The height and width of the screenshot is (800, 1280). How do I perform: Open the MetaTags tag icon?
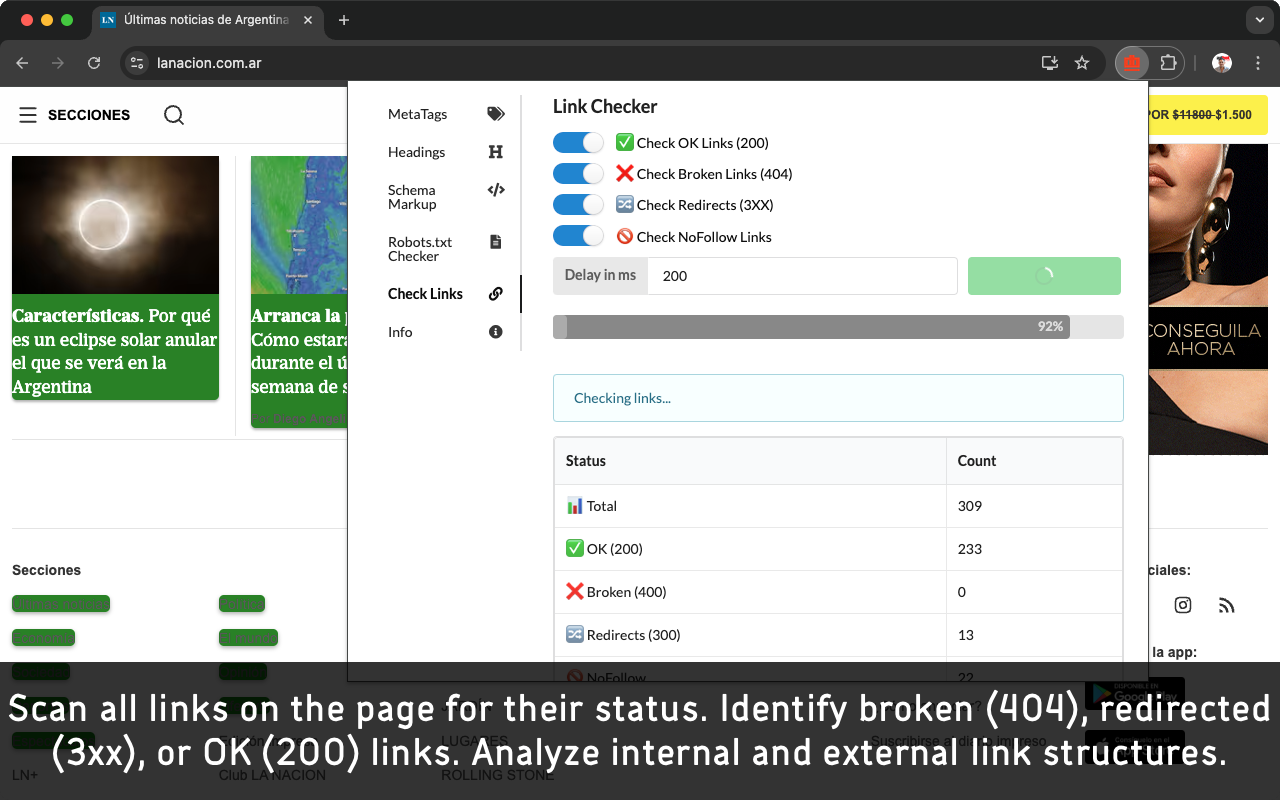(495, 114)
